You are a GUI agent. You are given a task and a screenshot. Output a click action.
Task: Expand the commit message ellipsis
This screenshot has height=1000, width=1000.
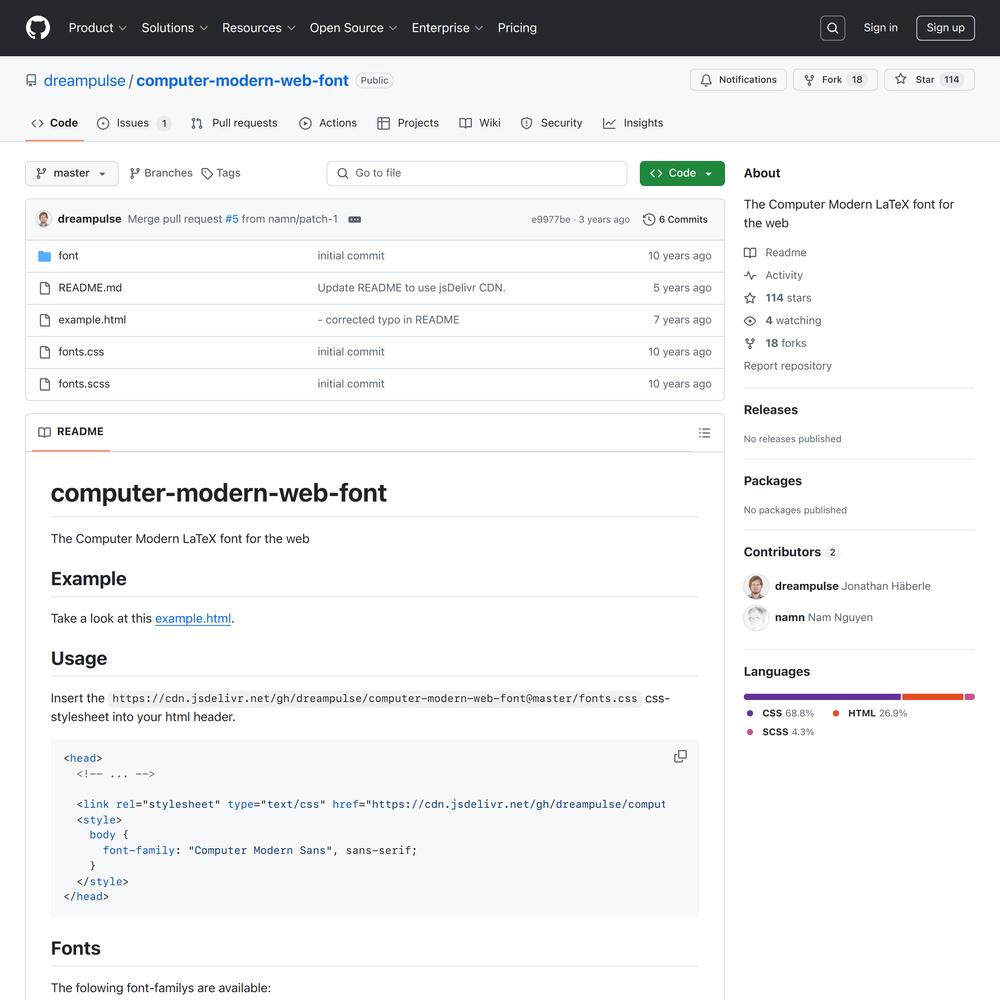[x=355, y=219]
